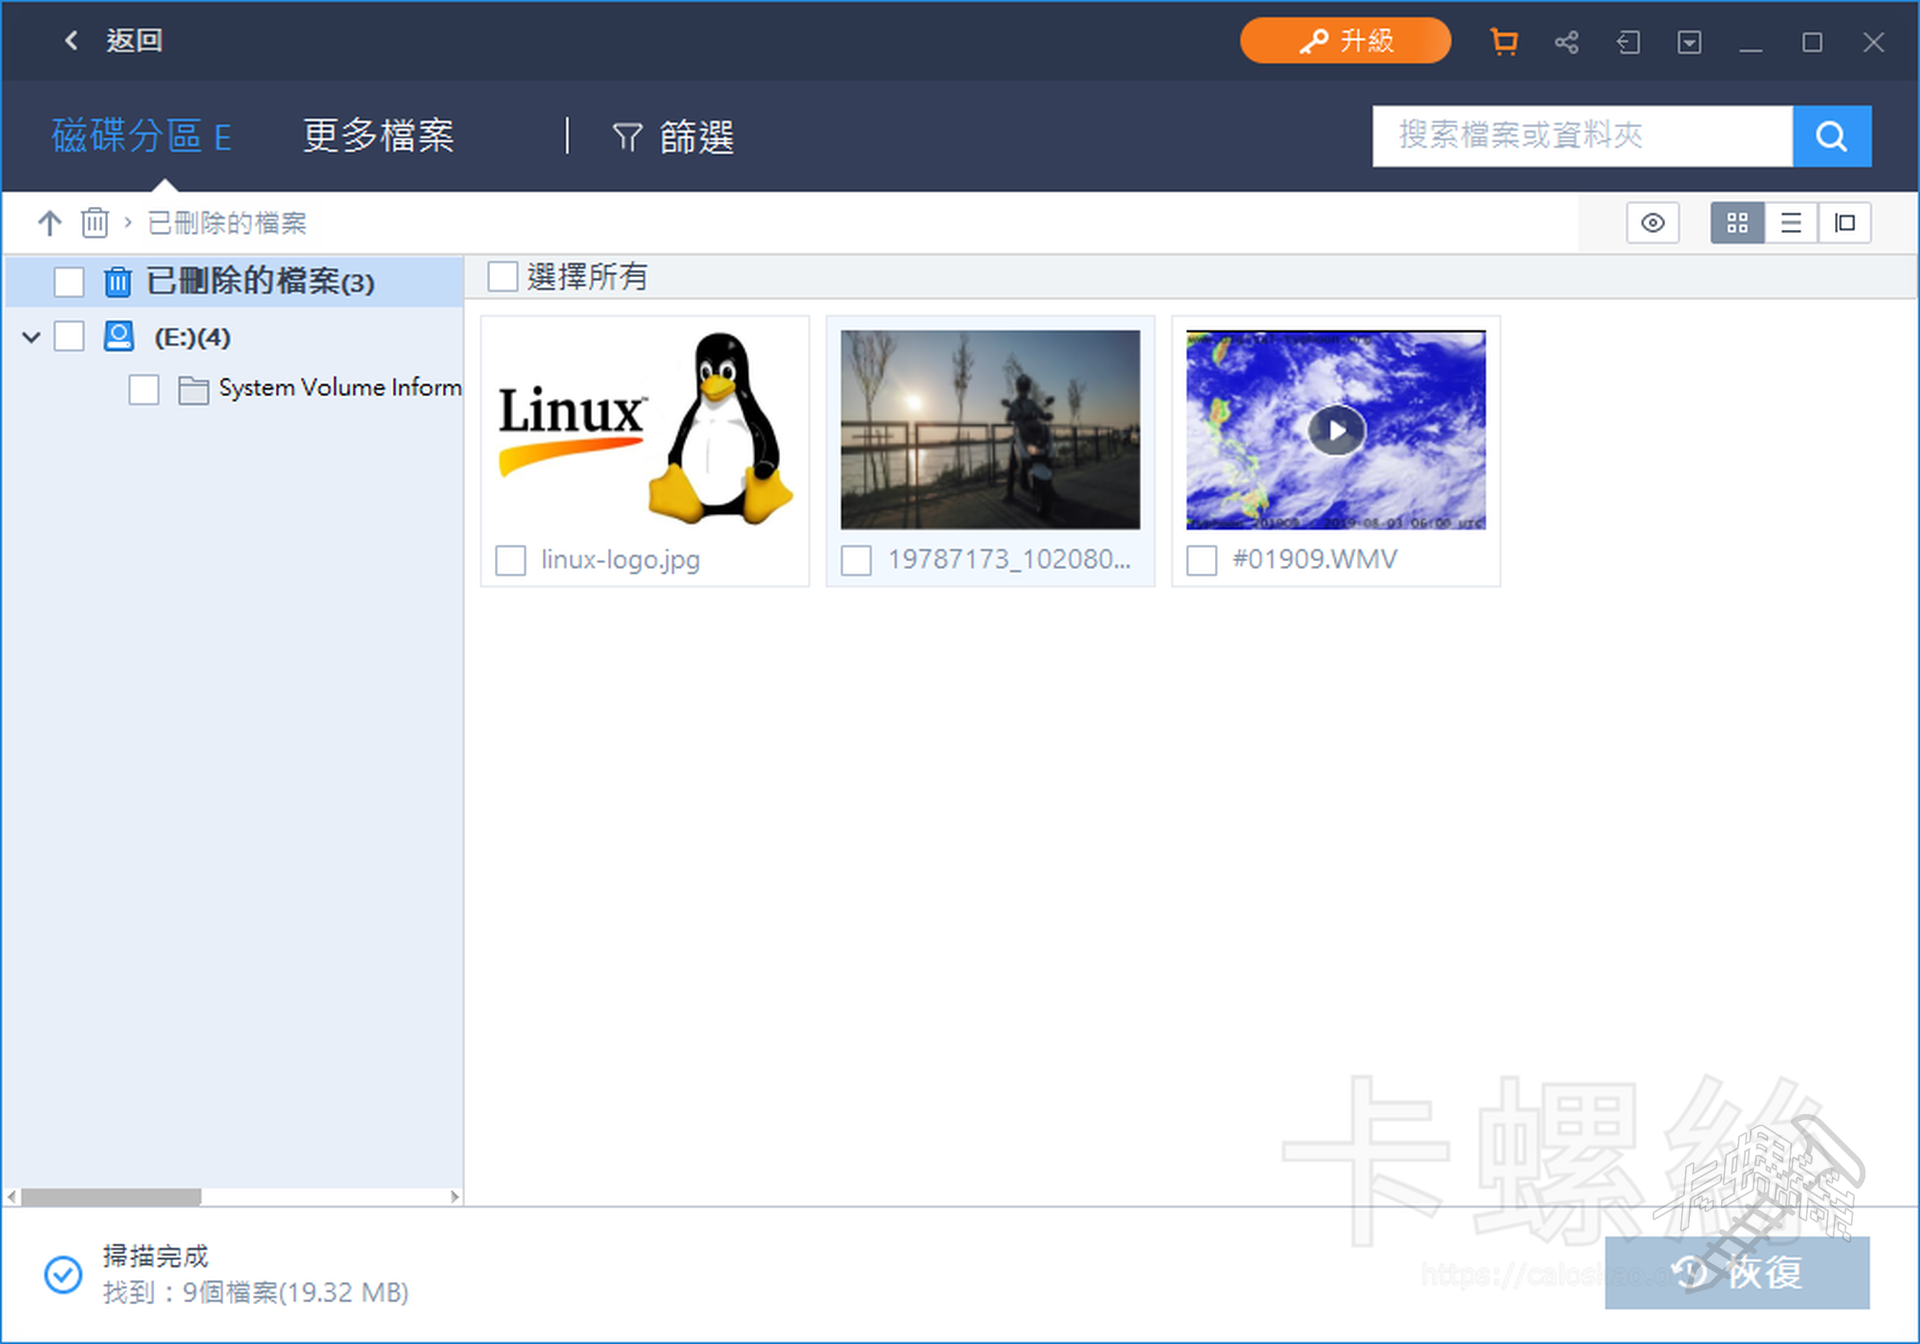This screenshot has width=1920, height=1344.
Task: Switch to 更多檔案 tab
Action: (378, 136)
